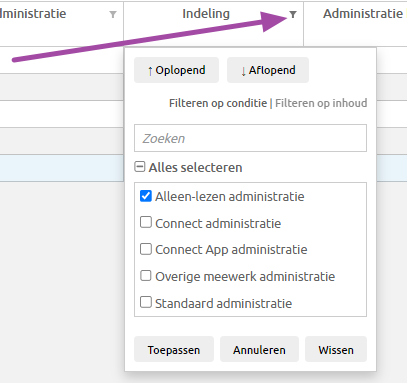Apply the filter with the Toepassen button

174,349
